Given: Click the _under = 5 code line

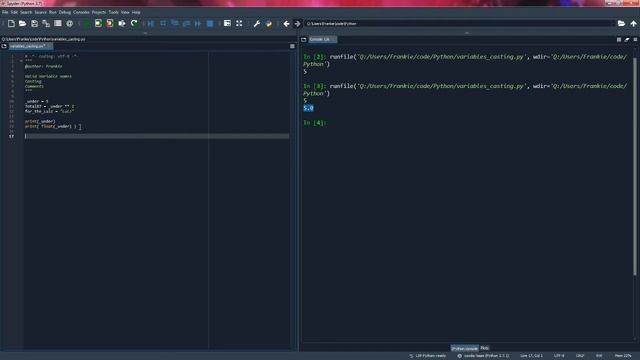Looking at the screenshot, I should (37, 101).
